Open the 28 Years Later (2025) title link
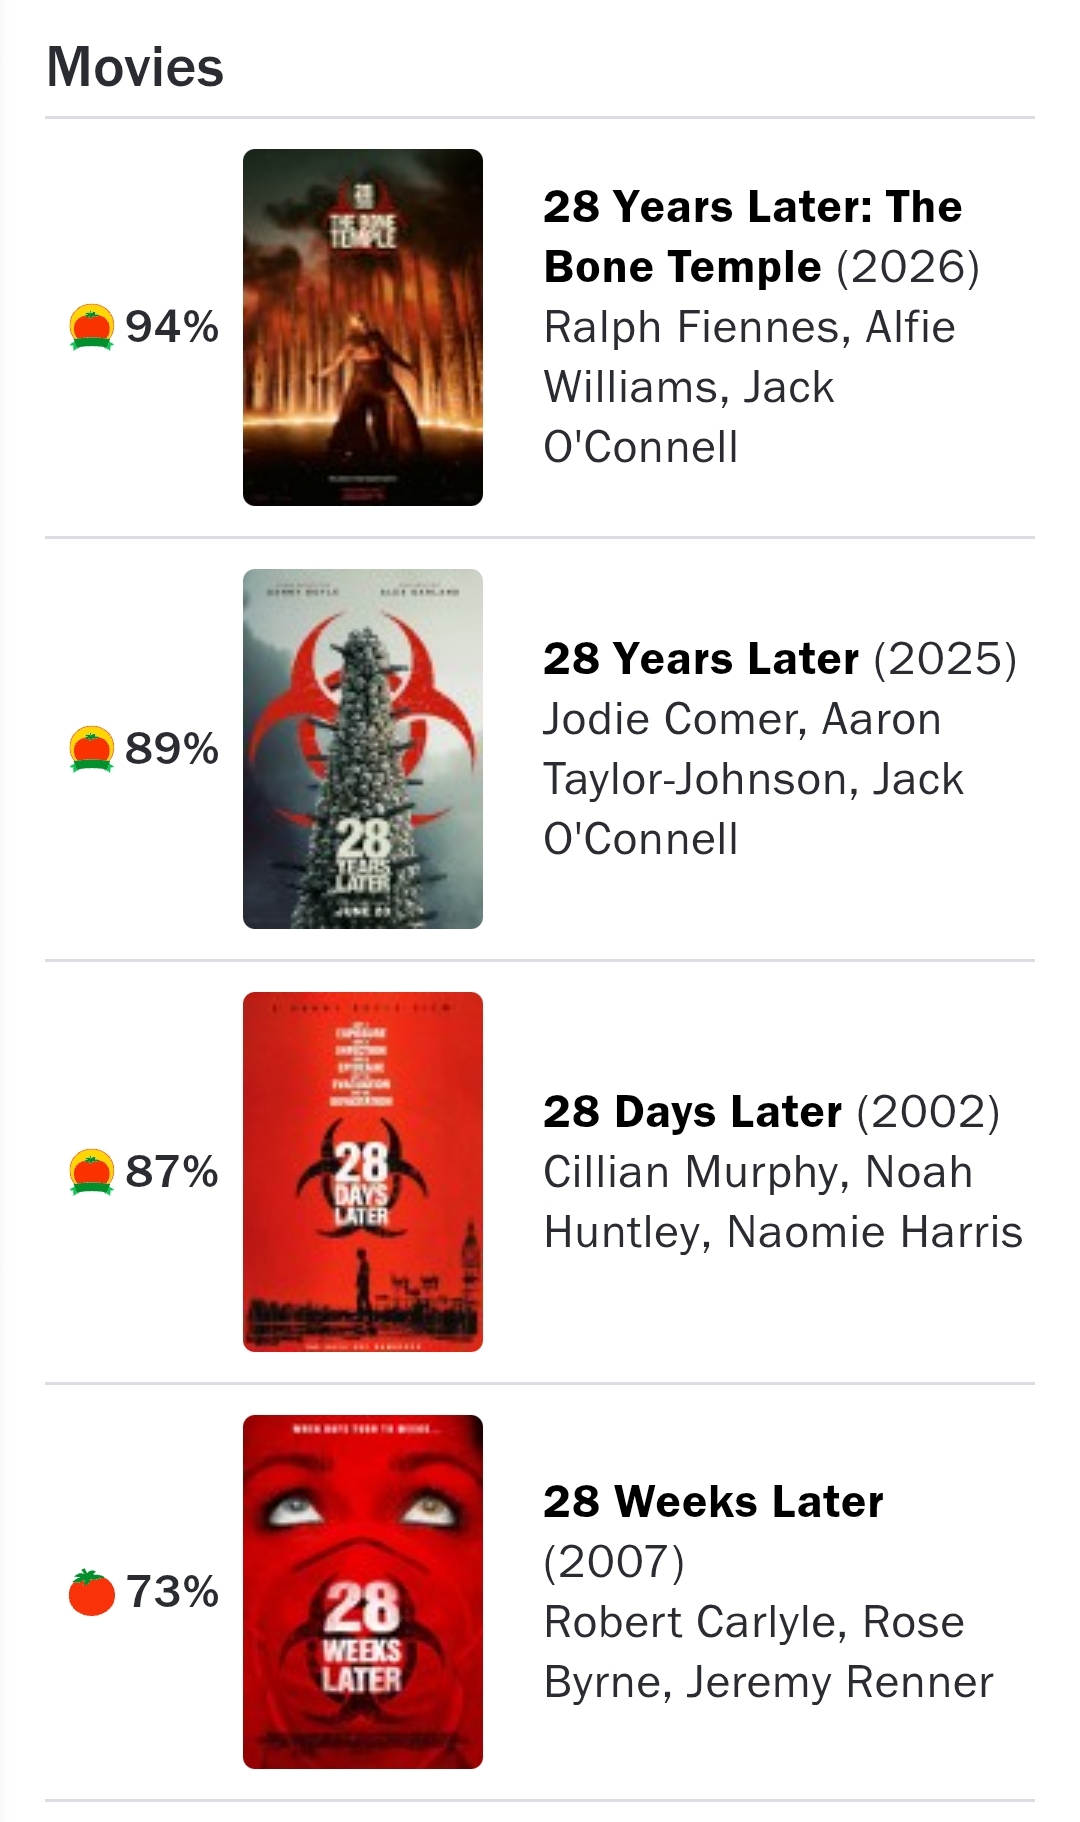Viewport: 1080px width, 1822px height. point(780,659)
